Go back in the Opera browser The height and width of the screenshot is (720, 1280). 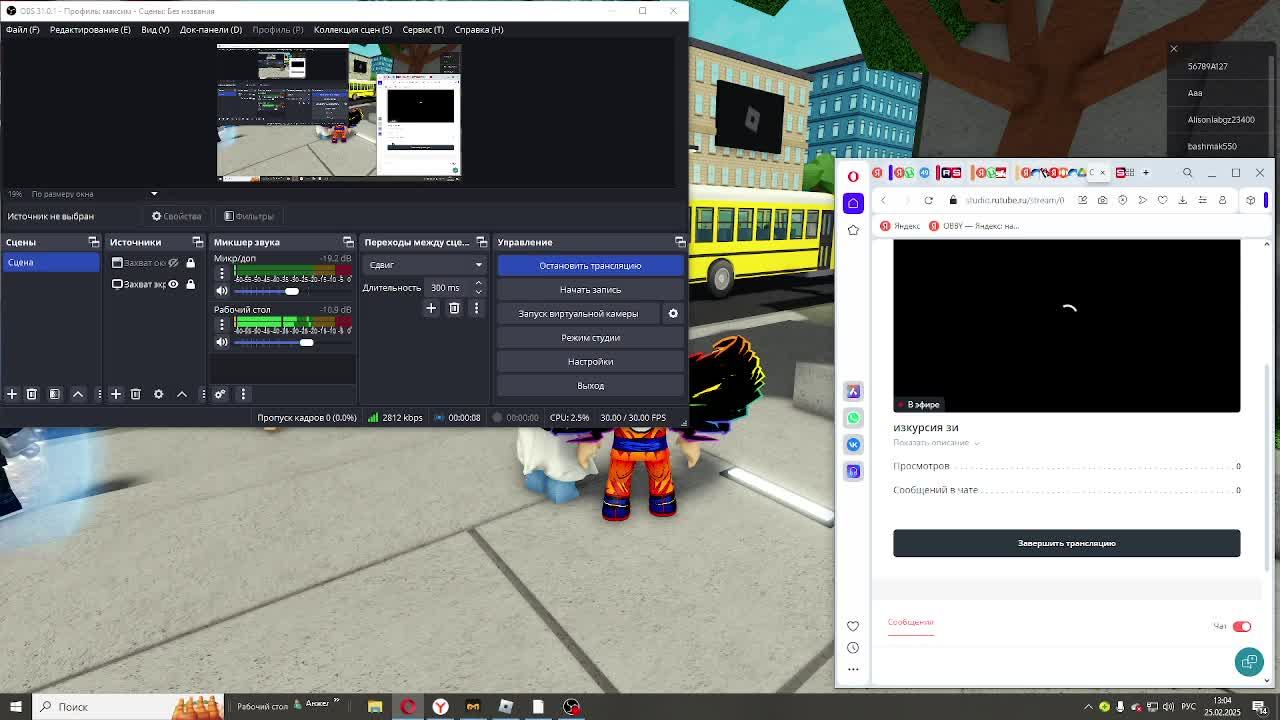coord(883,200)
